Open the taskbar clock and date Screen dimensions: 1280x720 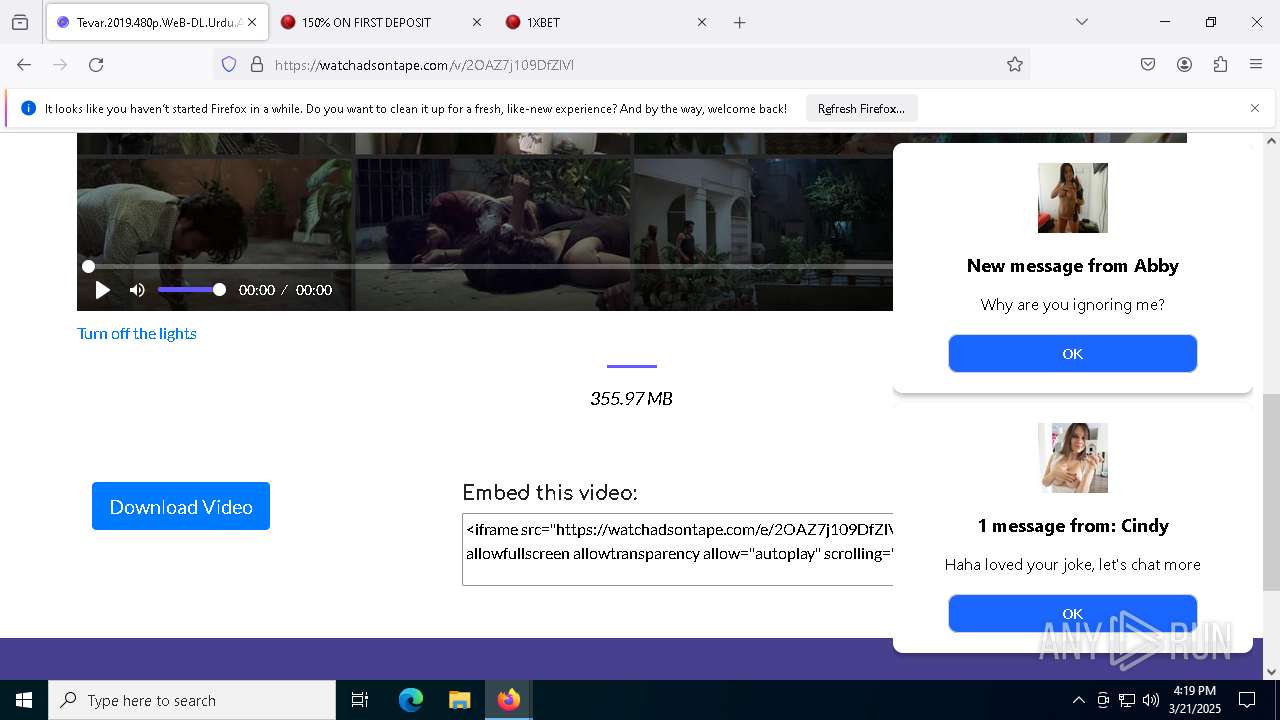pyautogui.click(x=1195, y=700)
